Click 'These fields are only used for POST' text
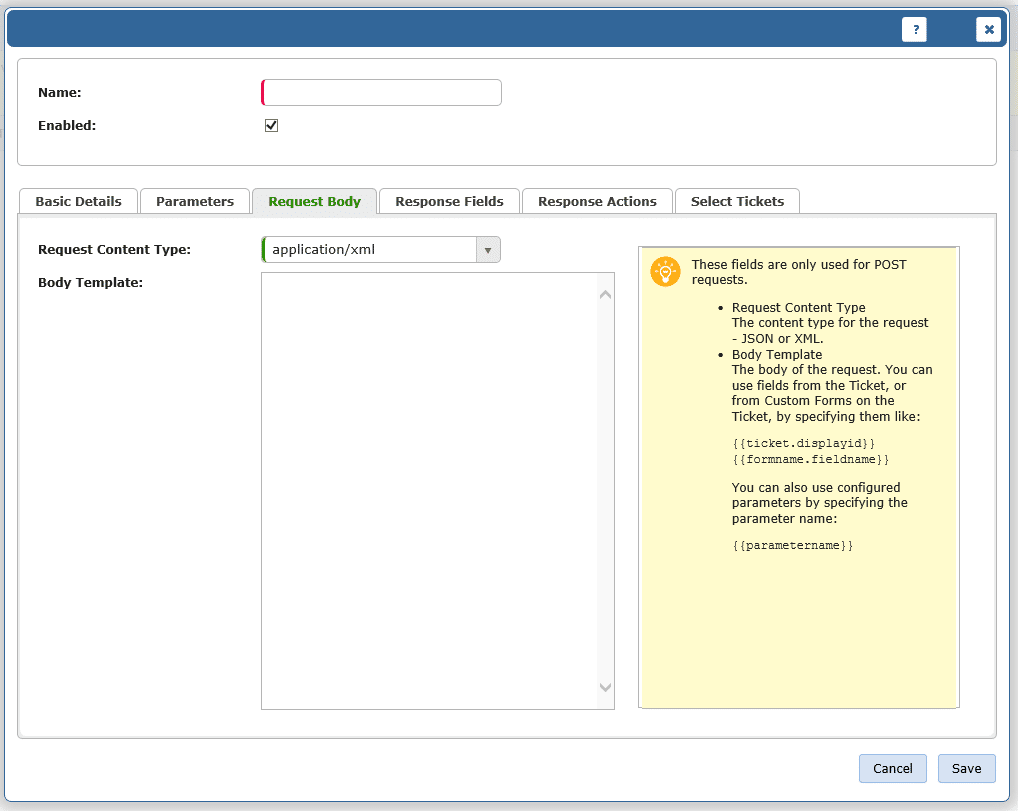 [x=799, y=264]
